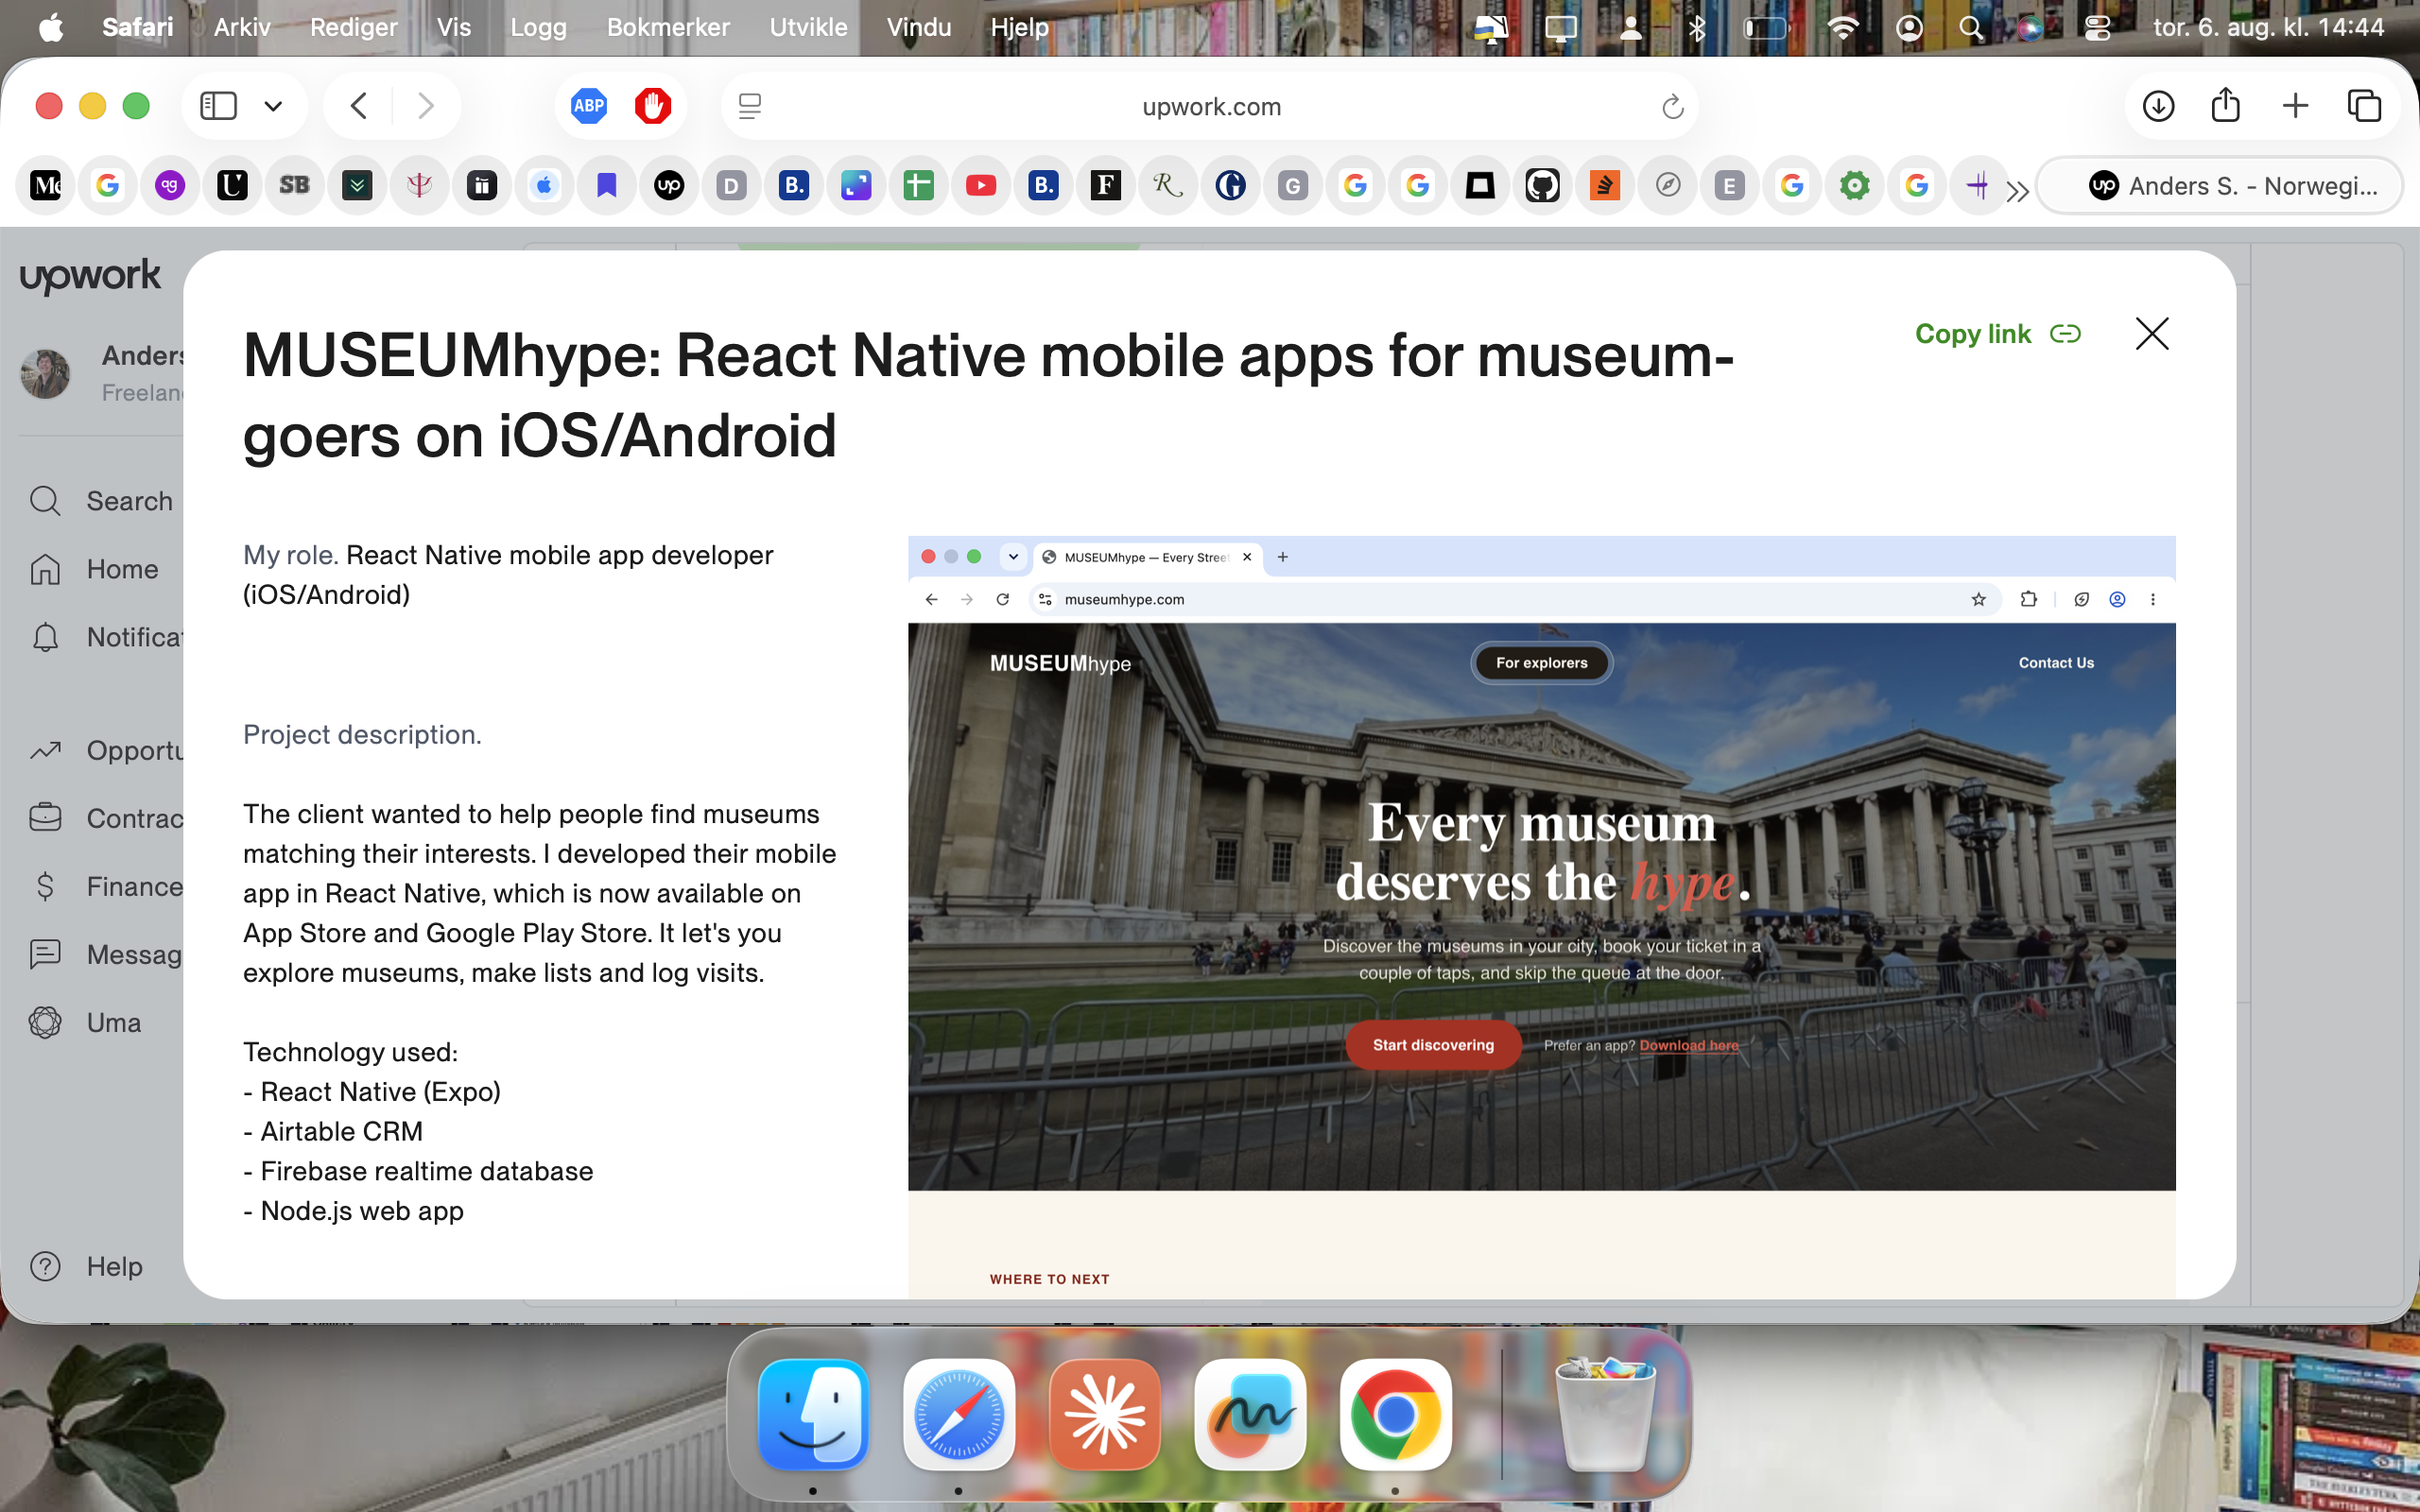Open Control Center in the menu bar

[x=2097, y=28]
